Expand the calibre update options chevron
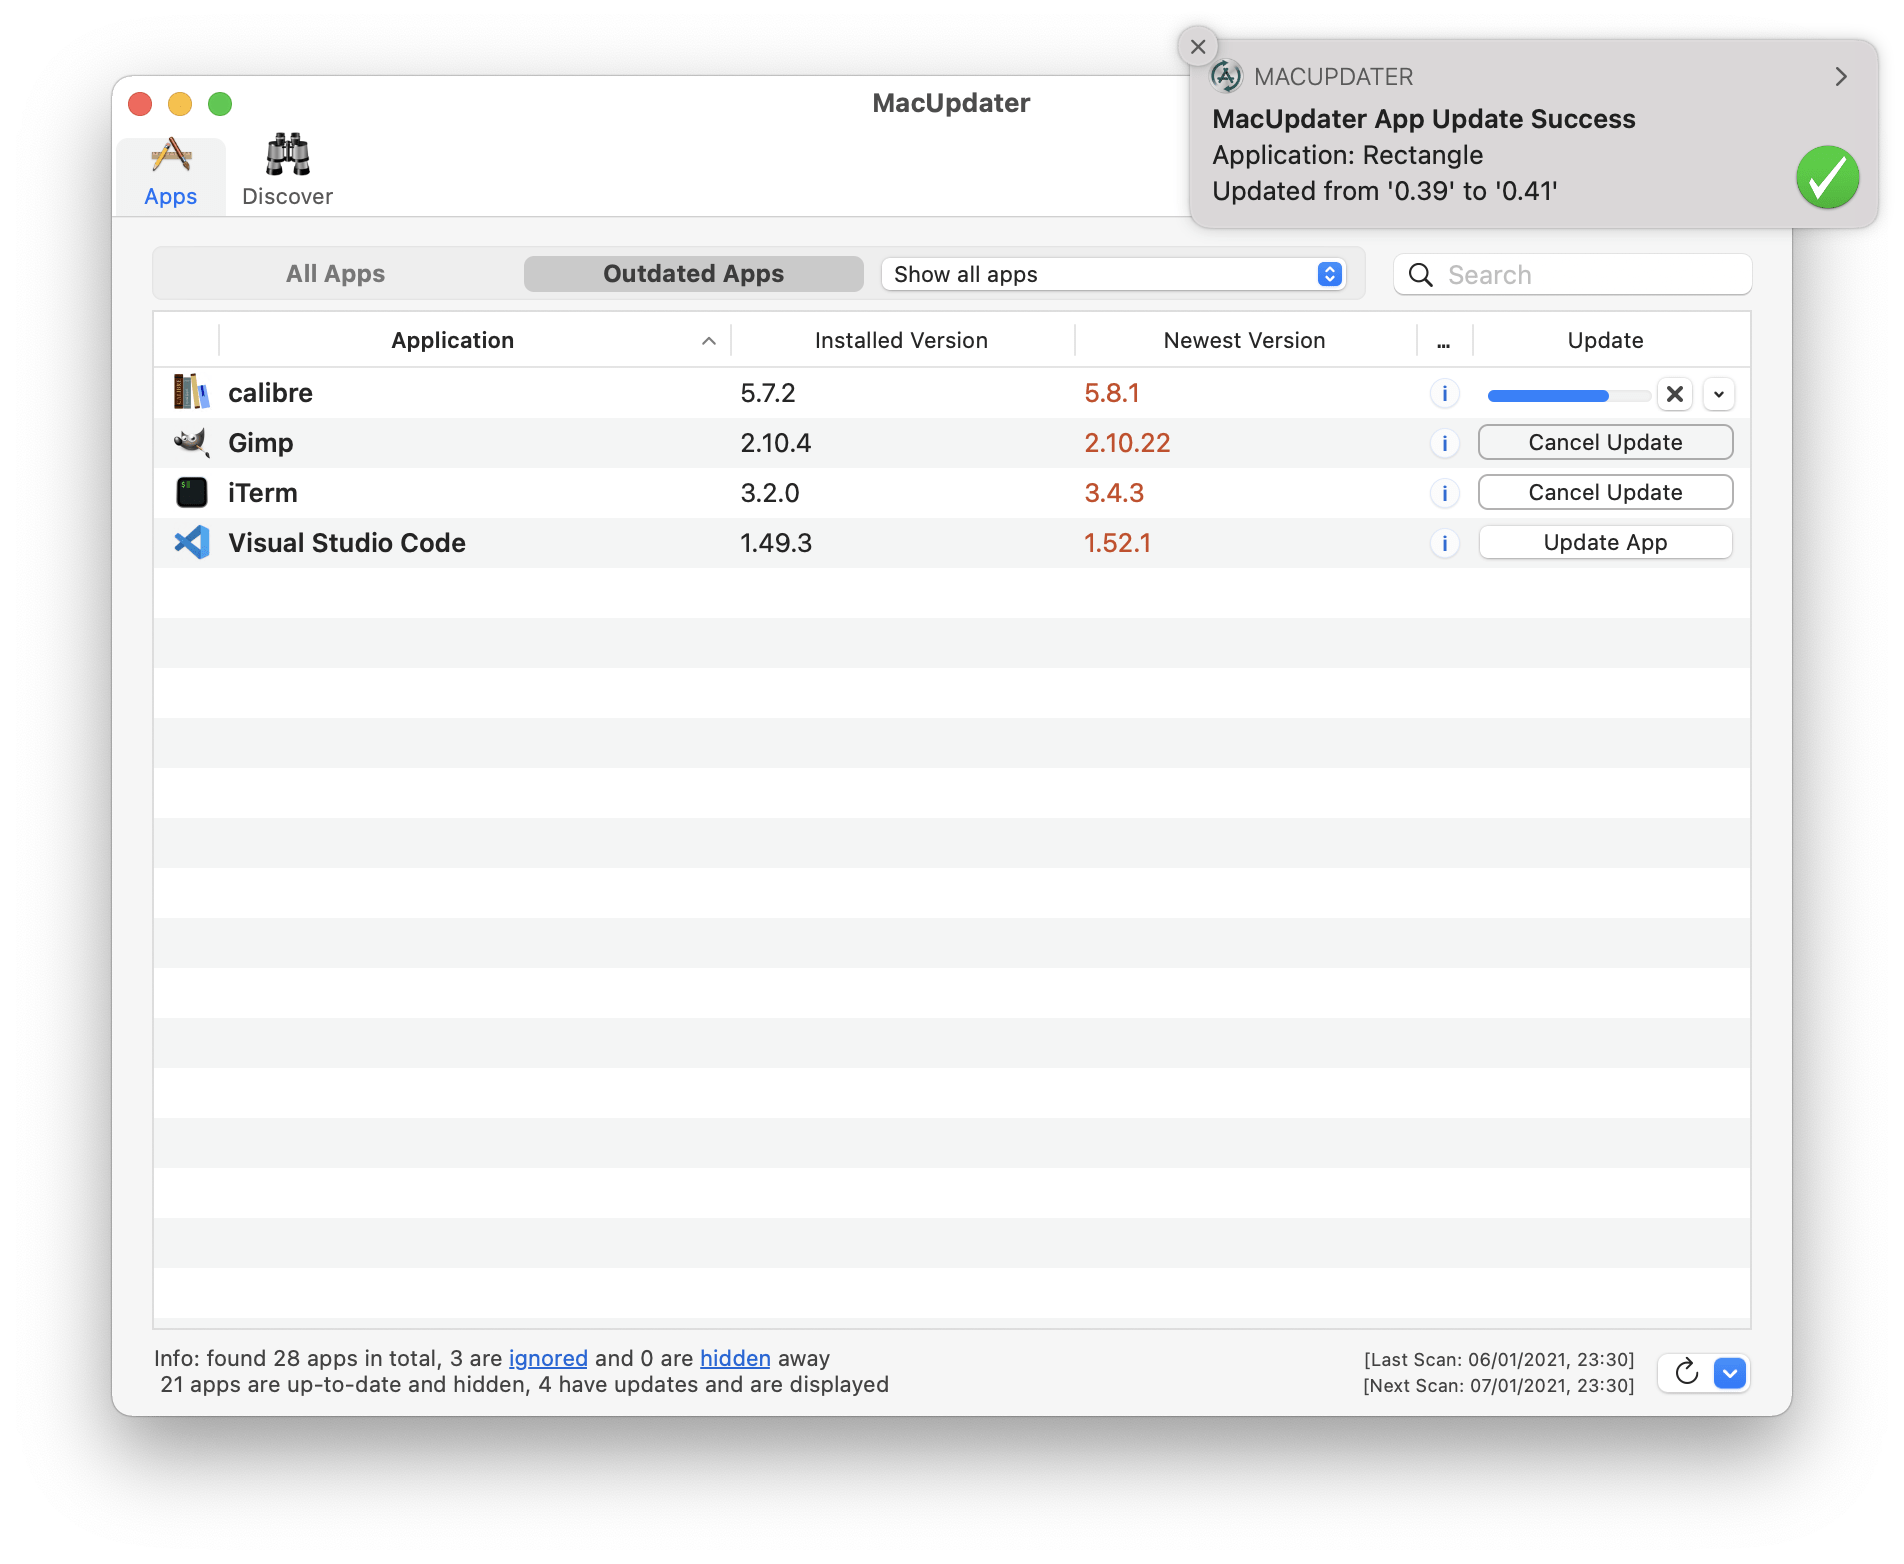Screen dimensions: 1904x1564 click(x=1719, y=394)
